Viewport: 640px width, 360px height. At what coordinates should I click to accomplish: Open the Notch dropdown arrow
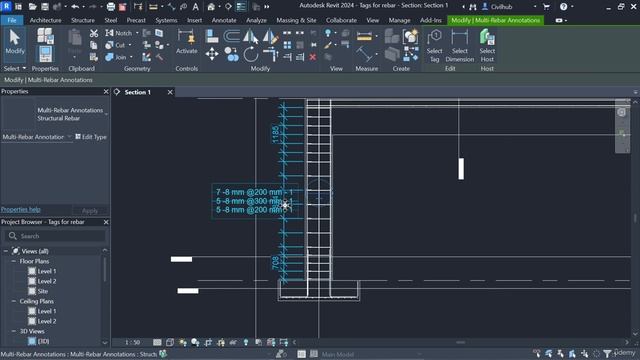coord(137,33)
